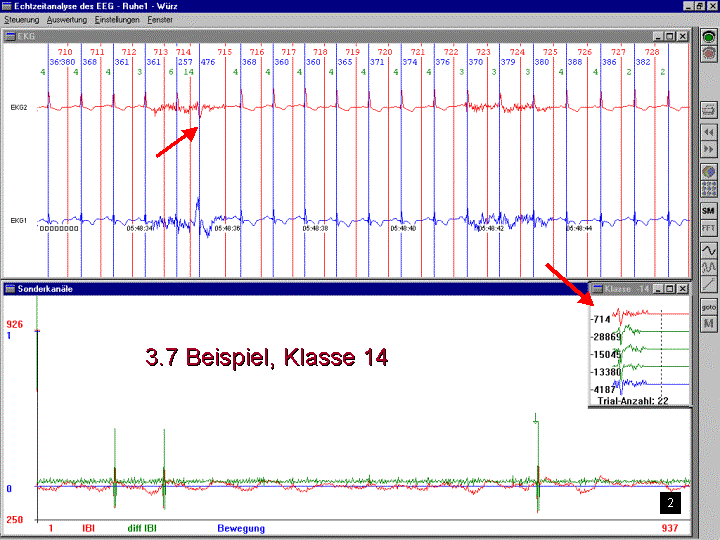Open the Einstellungen menu
This screenshot has width=720, height=540.
point(119,20)
